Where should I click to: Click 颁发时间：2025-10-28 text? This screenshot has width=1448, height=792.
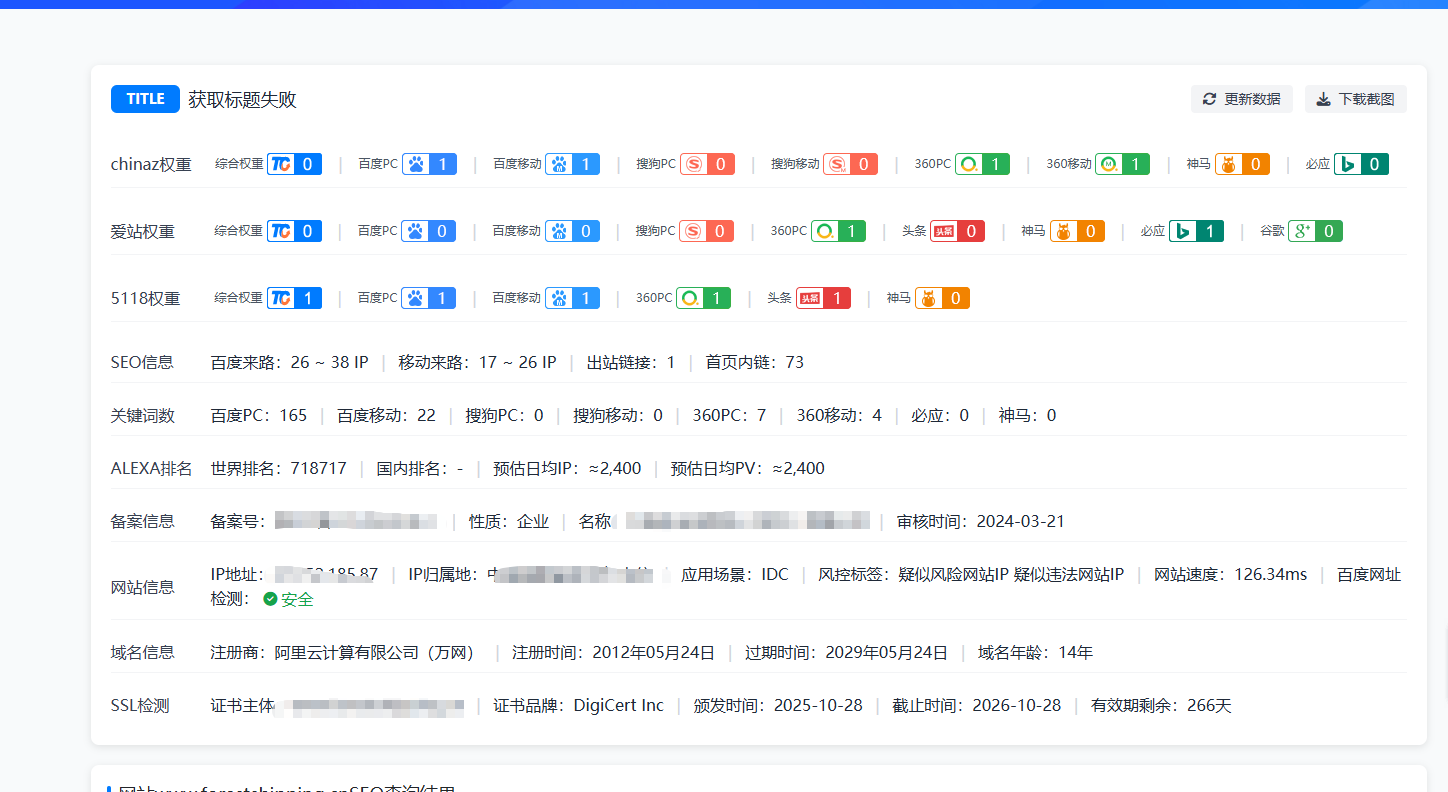778,705
